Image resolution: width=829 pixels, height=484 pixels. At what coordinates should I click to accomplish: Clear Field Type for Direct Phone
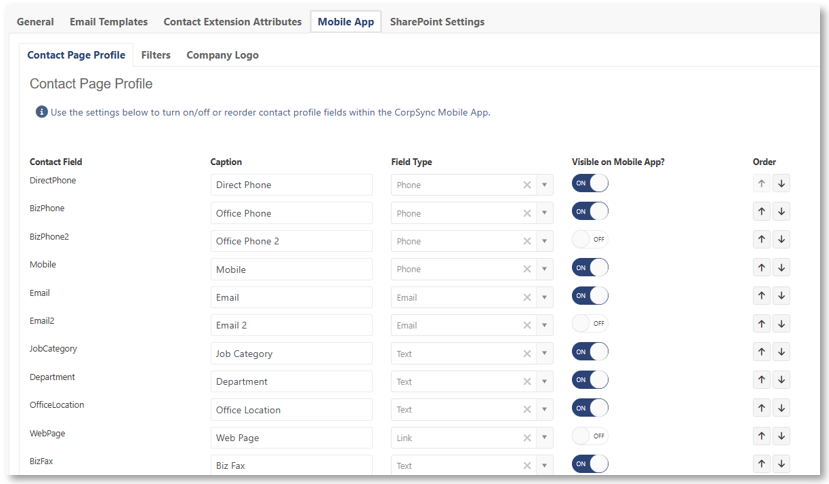click(527, 185)
